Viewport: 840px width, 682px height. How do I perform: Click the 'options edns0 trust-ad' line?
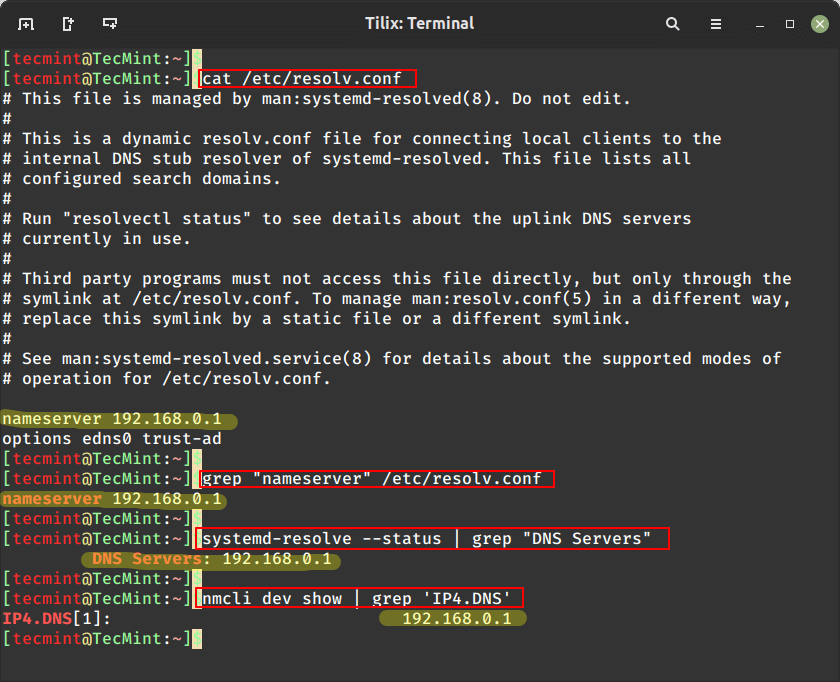pos(111,439)
